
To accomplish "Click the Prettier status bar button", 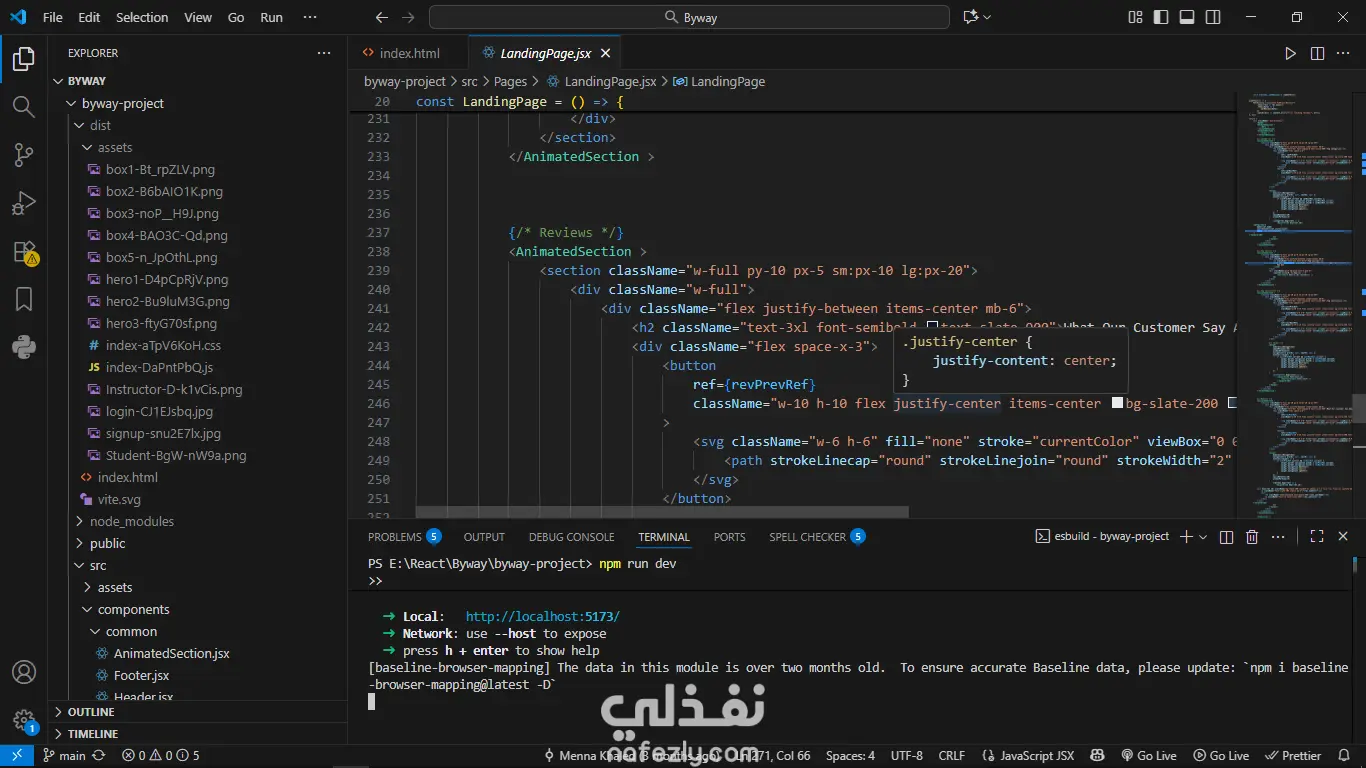I will [x=1294, y=756].
